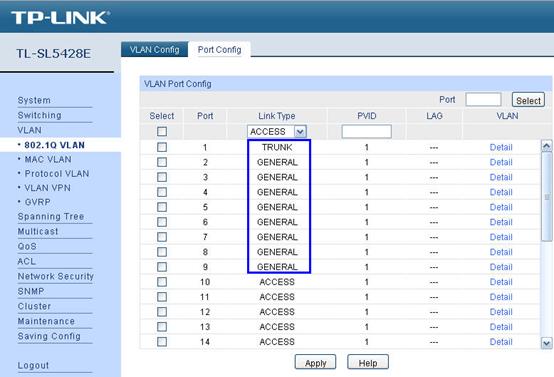Open the Spanning Tree menu
This screenshot has width=554, height=377.
[x=51, y=216]
